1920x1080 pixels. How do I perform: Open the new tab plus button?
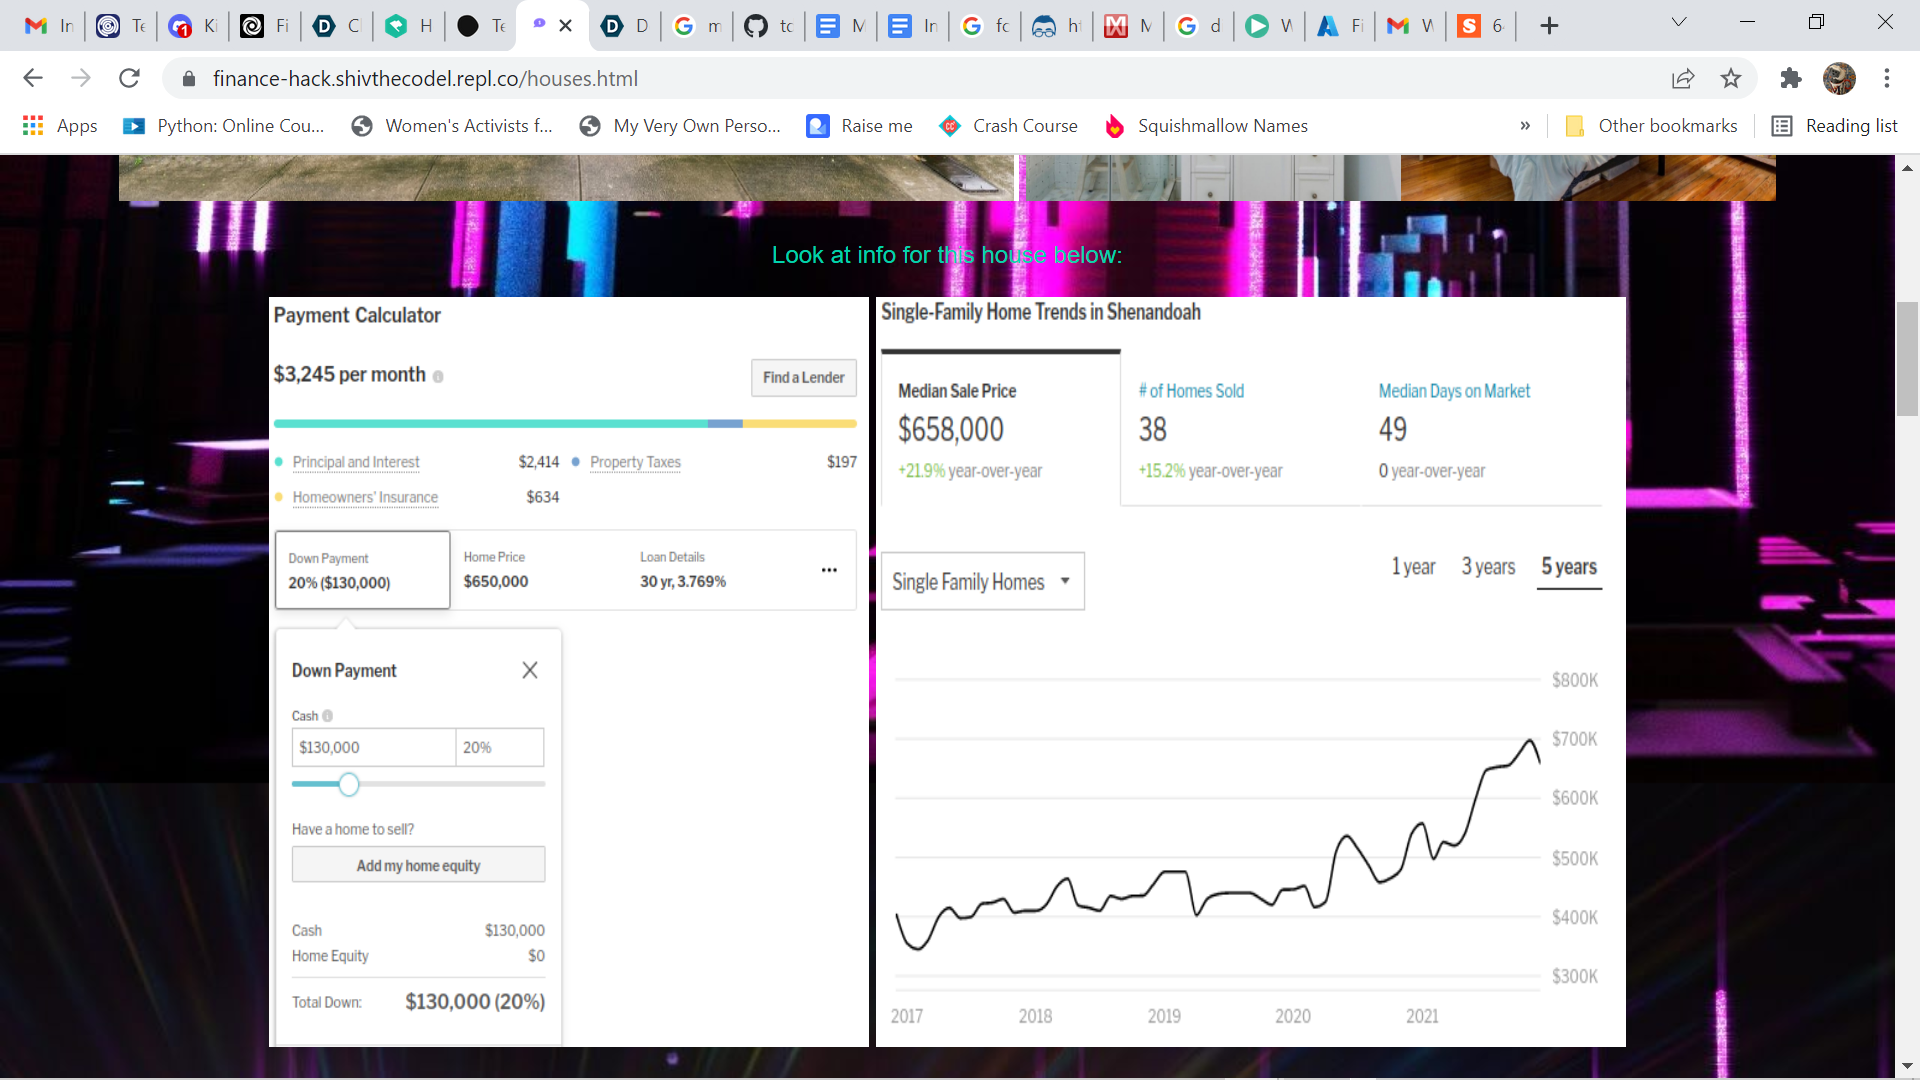[x=1549, y=26]
